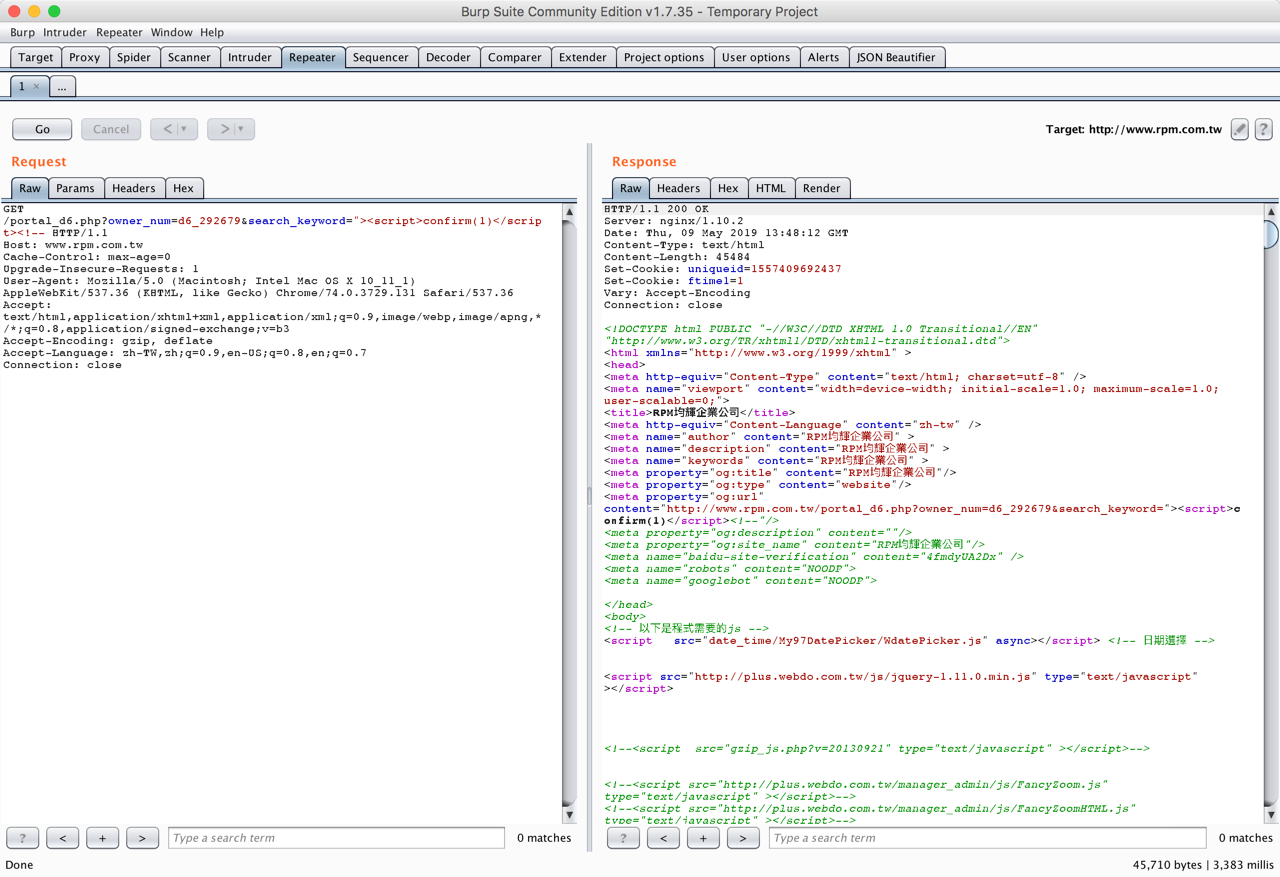1280x877 pixels.
Task: Show request Headers view
Action: coord(134,188)
